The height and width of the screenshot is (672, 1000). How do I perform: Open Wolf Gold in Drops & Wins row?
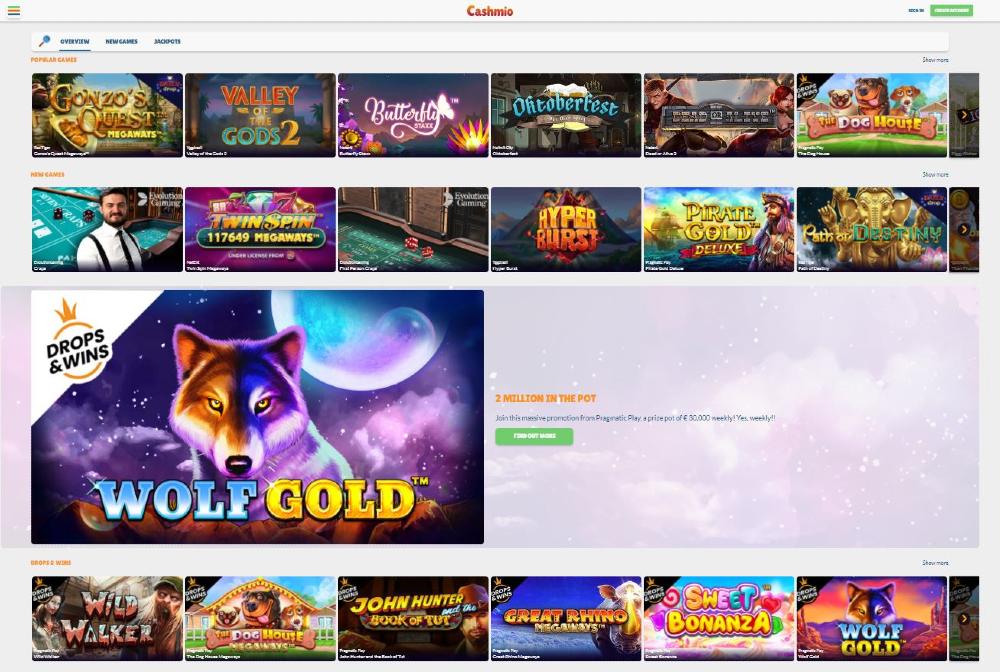tap(872, 618)
